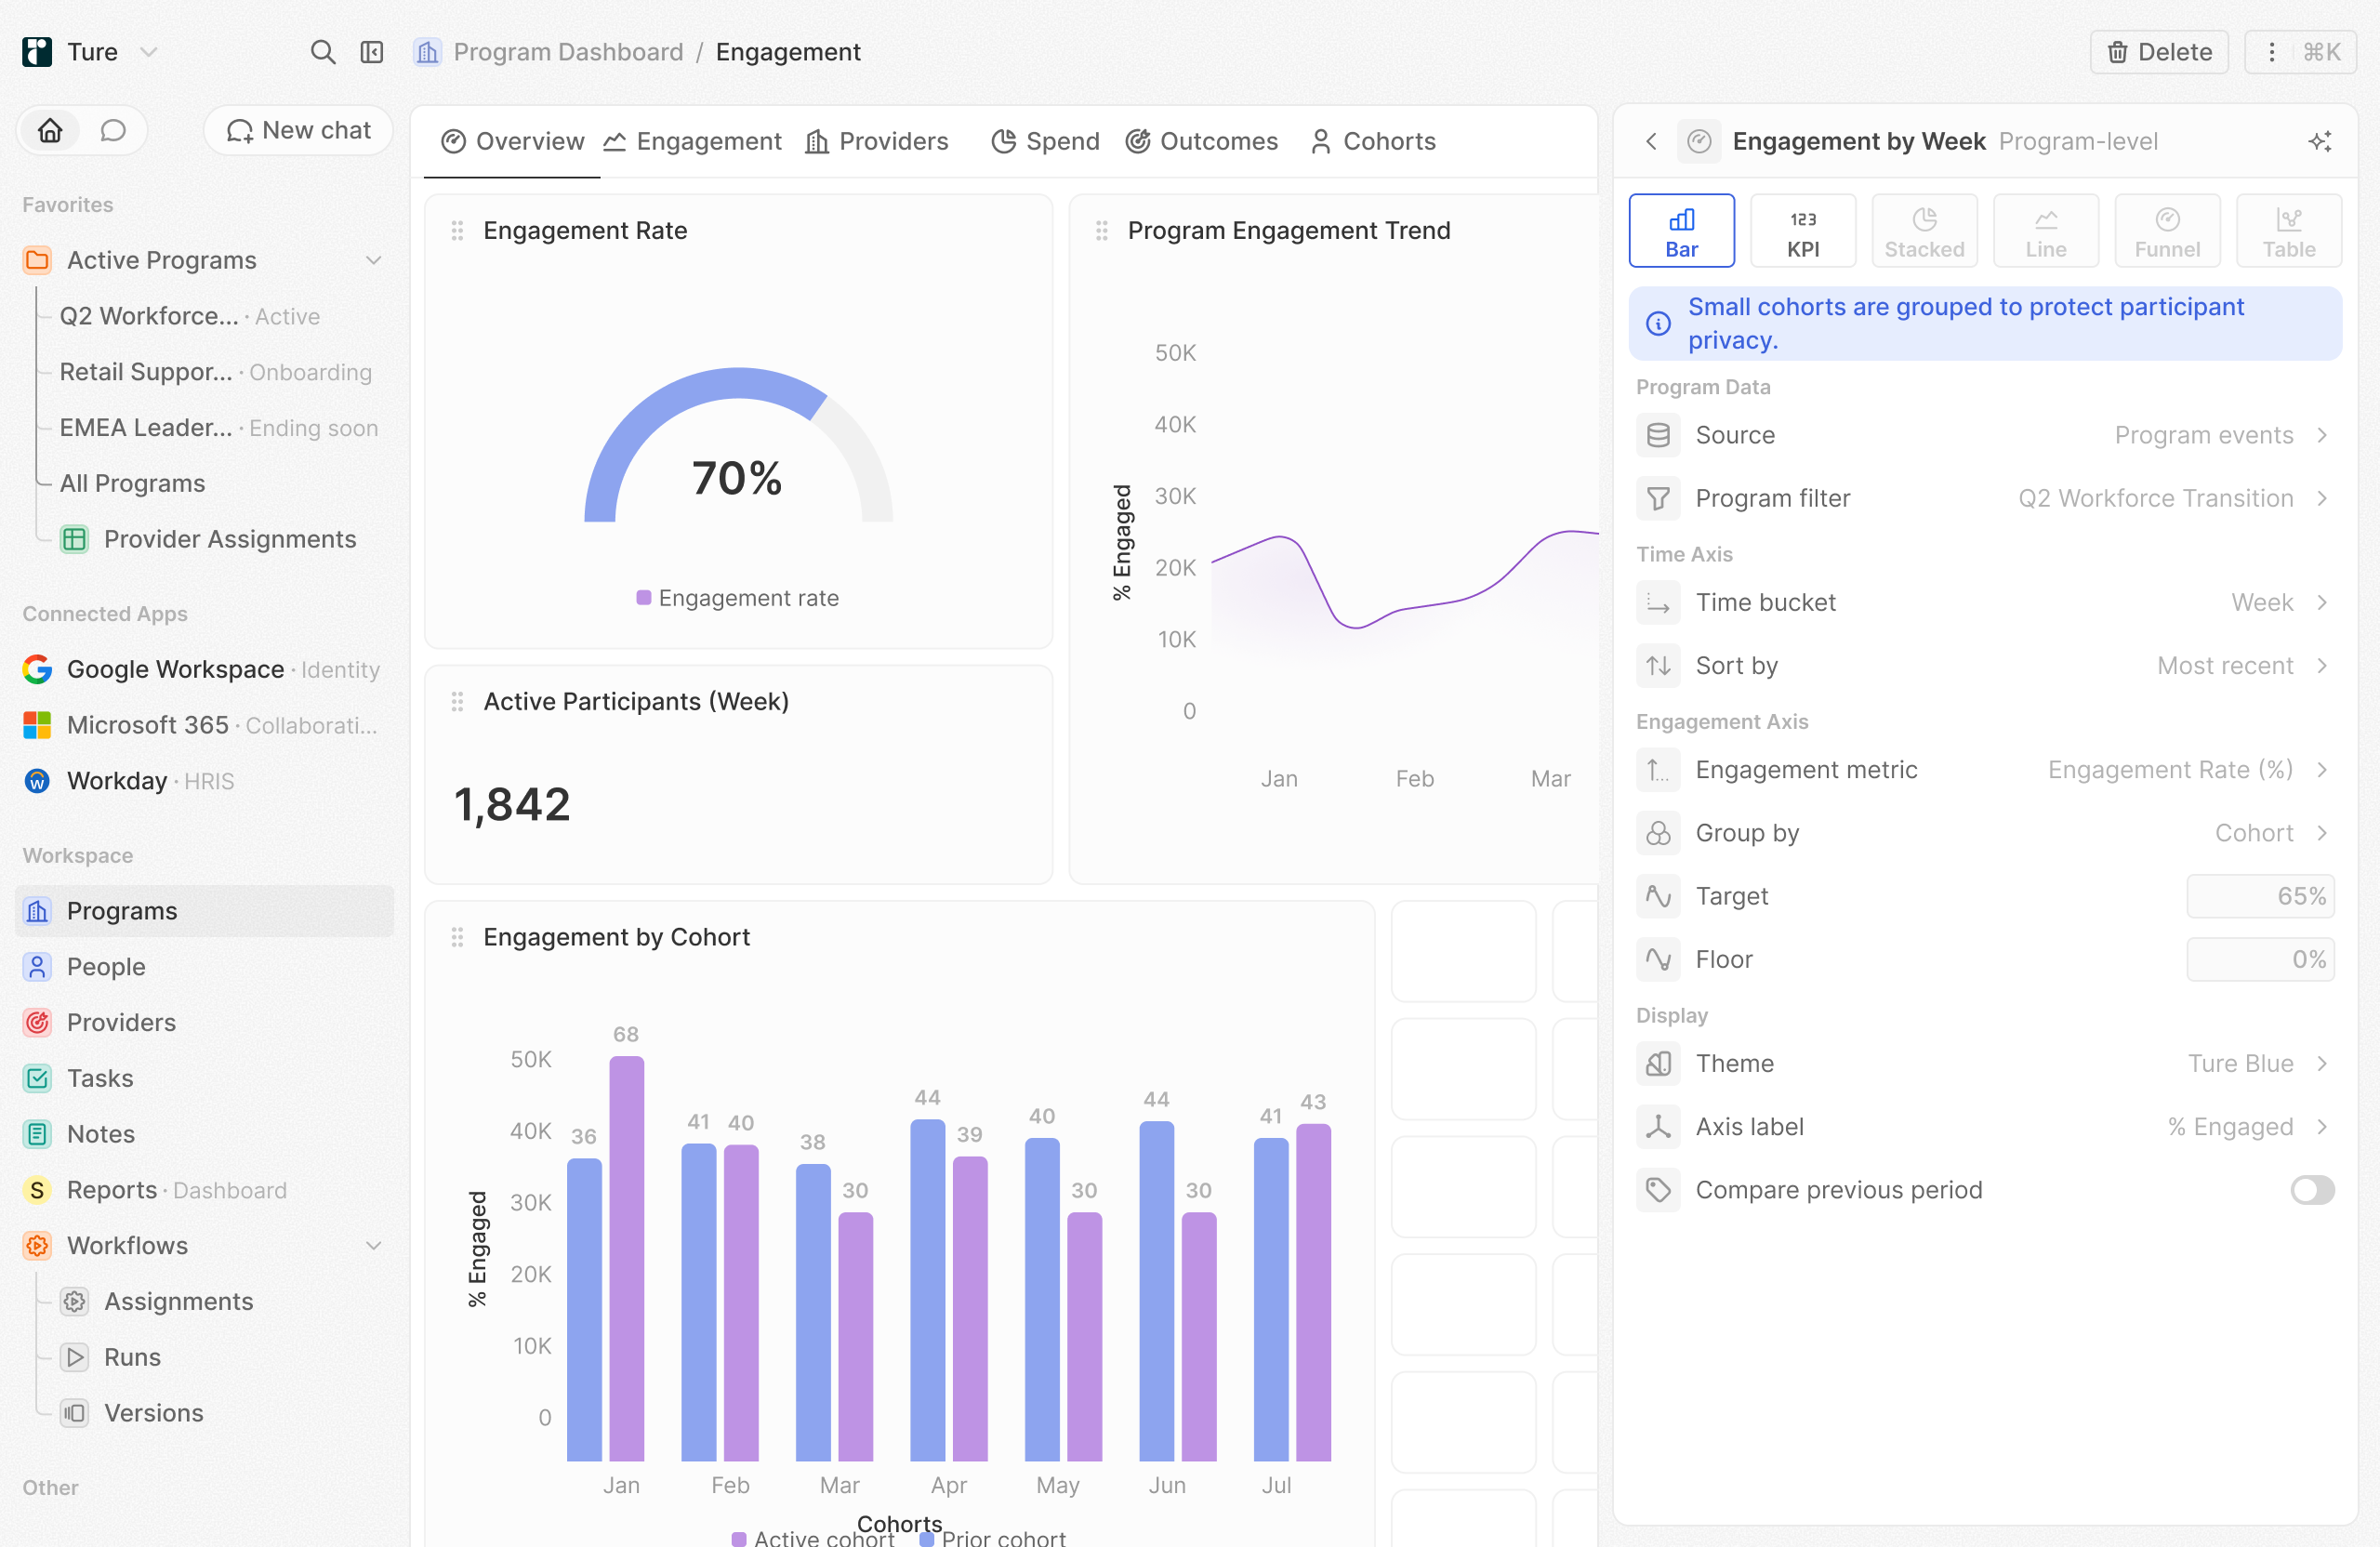Image resolution: width=2380 pixels, height=1547 pixels.
Task: Click the AI sparkle icon in panel header
Action: coord(2320,141)
